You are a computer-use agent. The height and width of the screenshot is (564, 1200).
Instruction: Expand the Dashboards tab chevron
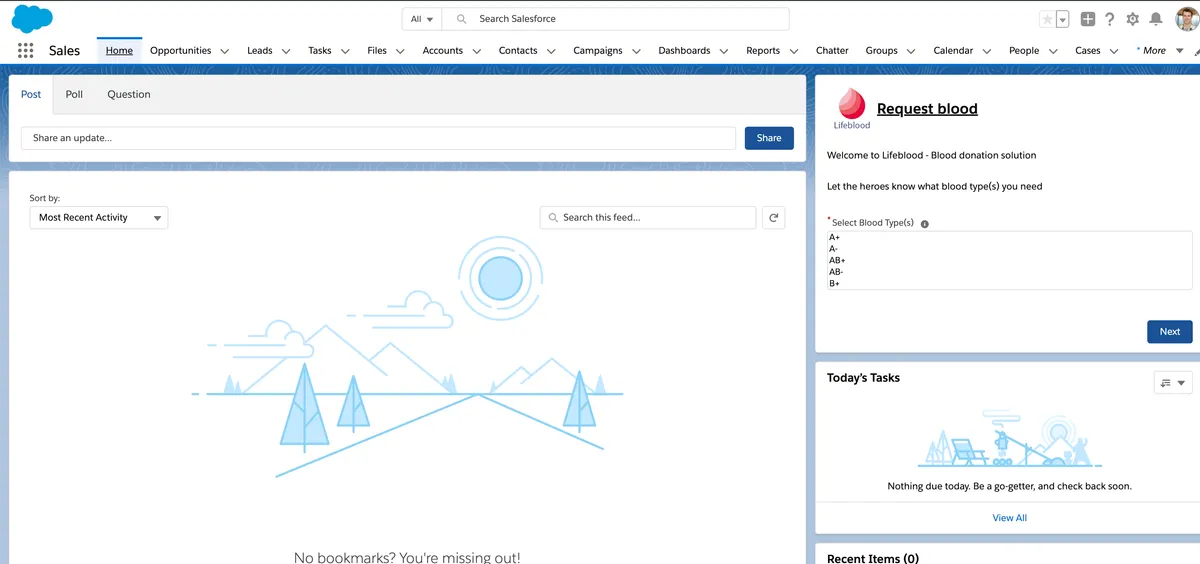point(724,51)
